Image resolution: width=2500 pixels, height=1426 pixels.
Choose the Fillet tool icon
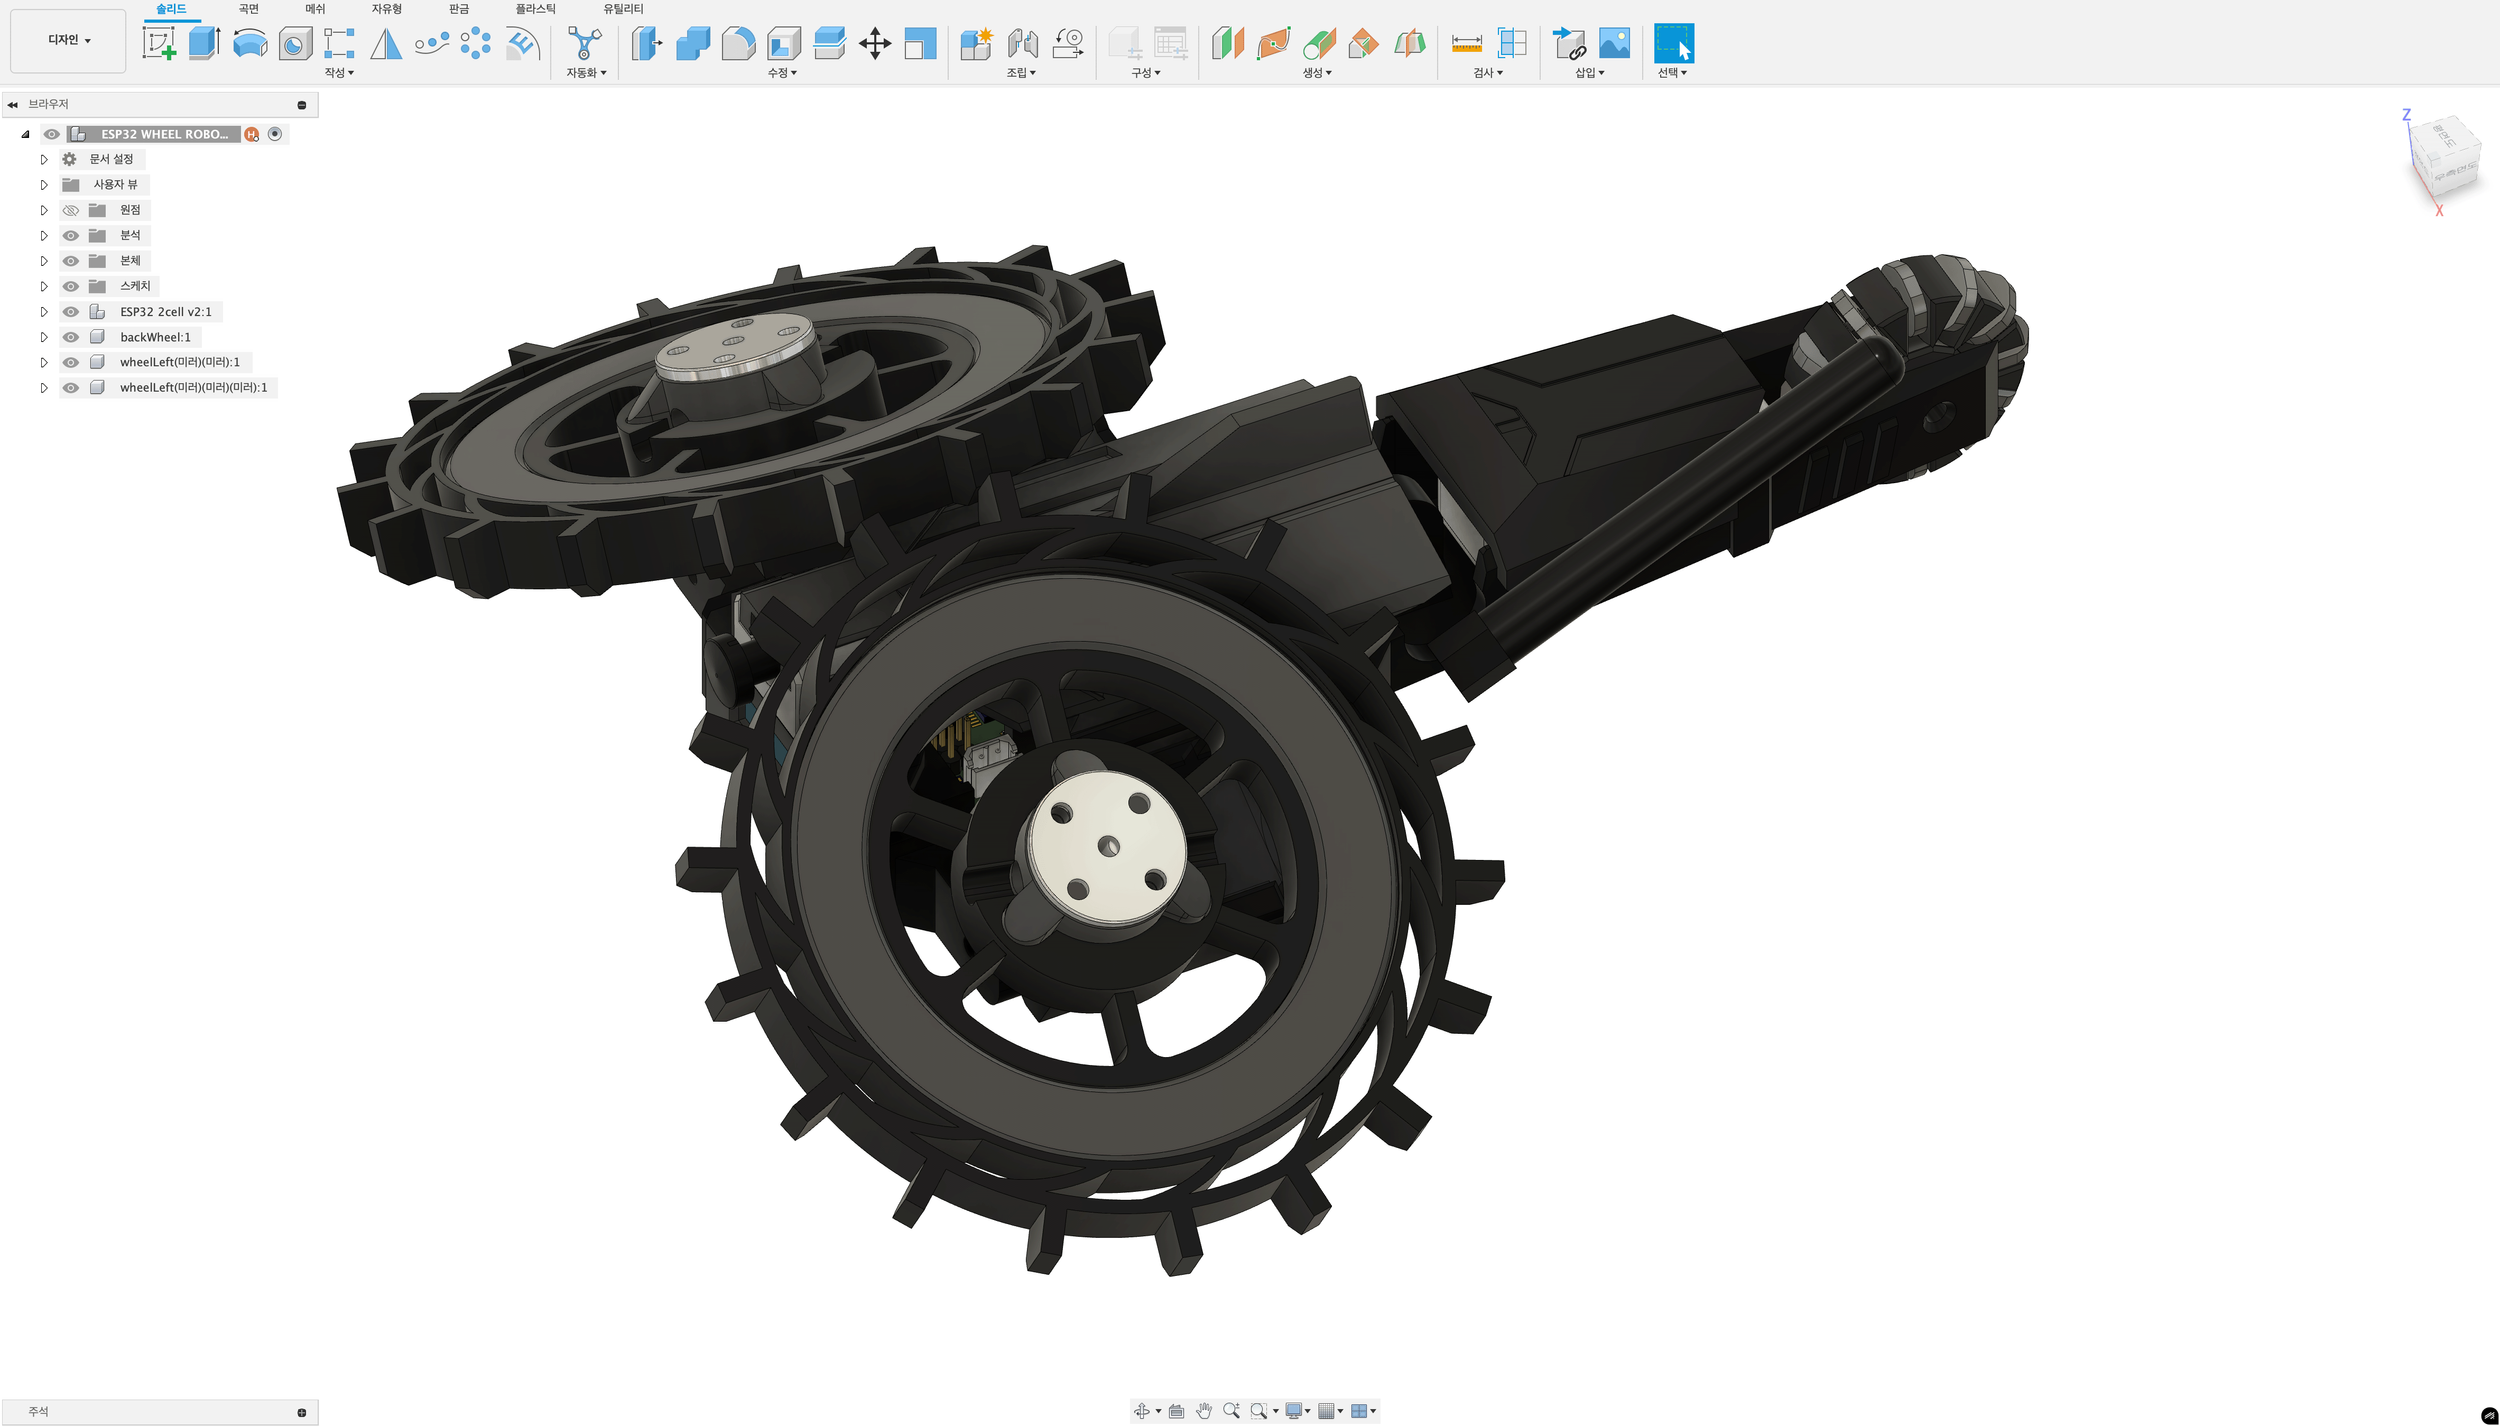click(x=738, y=44)
